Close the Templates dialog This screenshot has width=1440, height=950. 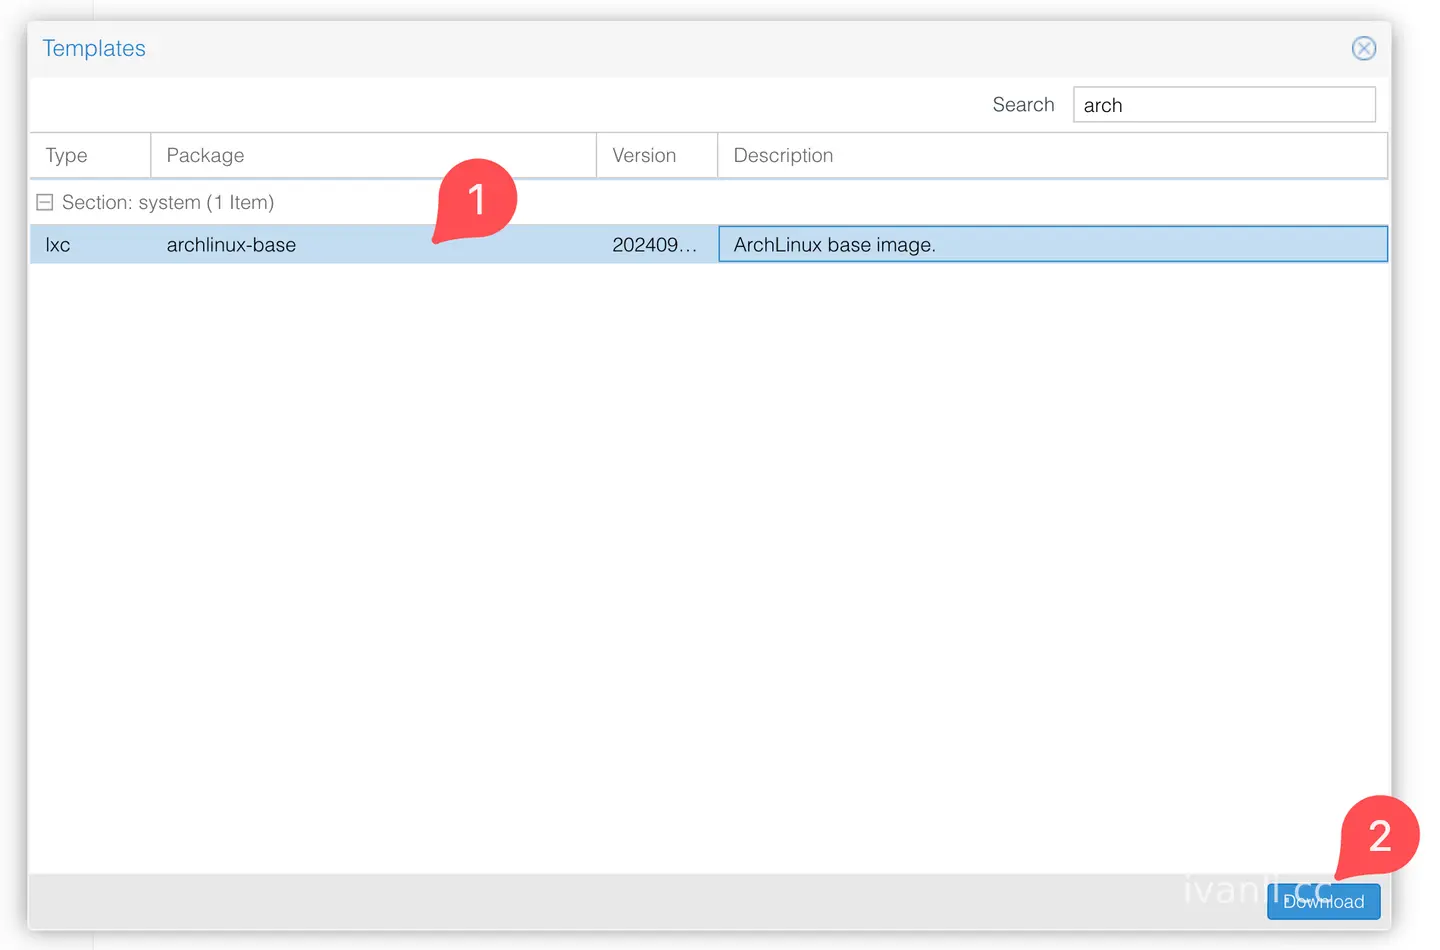[1364, 48]
